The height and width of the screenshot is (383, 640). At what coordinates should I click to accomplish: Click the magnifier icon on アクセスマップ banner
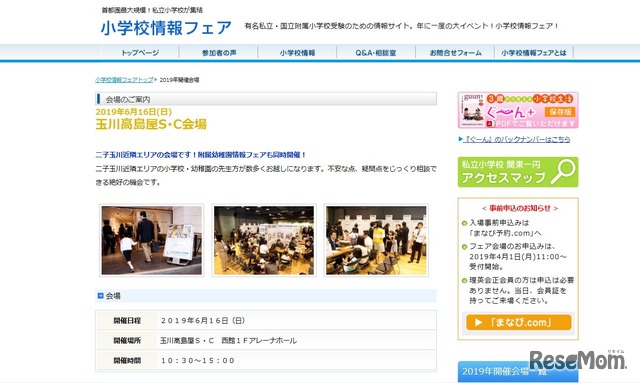click(x=563, y=171)
